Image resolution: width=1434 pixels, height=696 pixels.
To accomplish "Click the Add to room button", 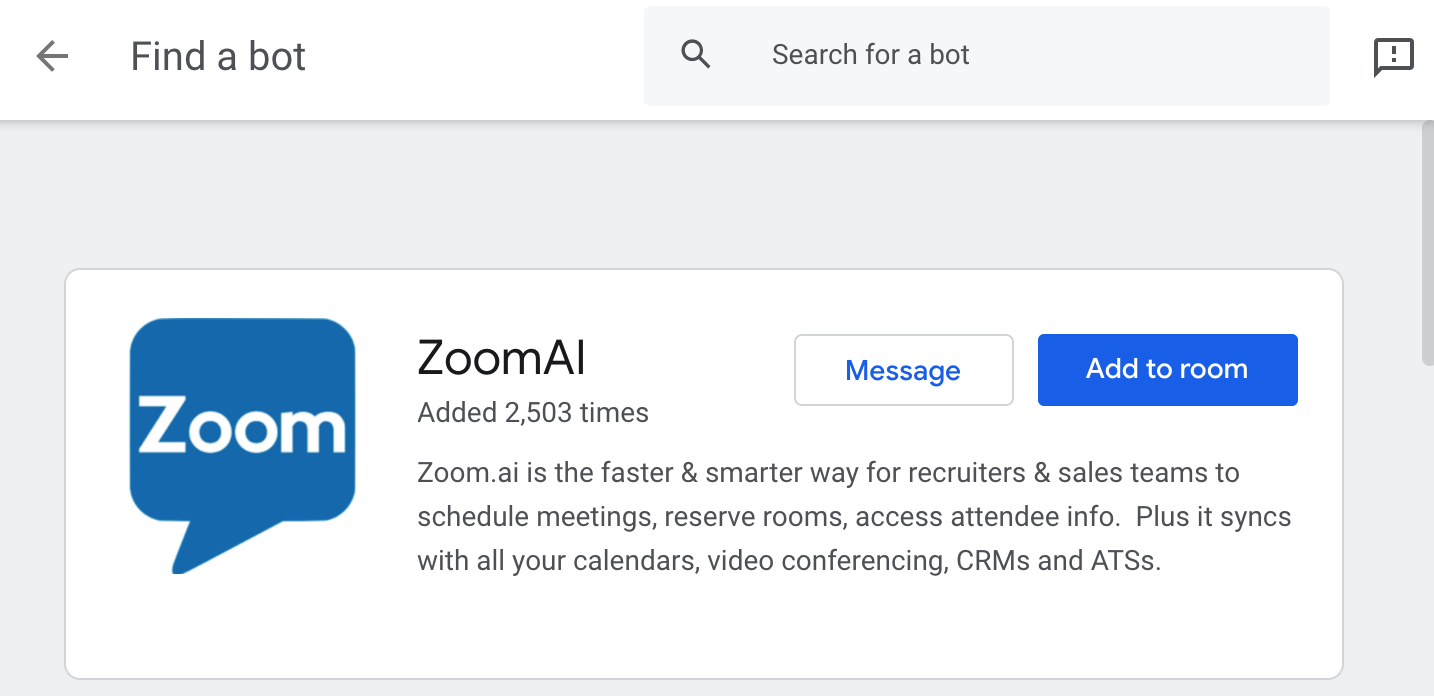I will click(x=1167, y=370).
